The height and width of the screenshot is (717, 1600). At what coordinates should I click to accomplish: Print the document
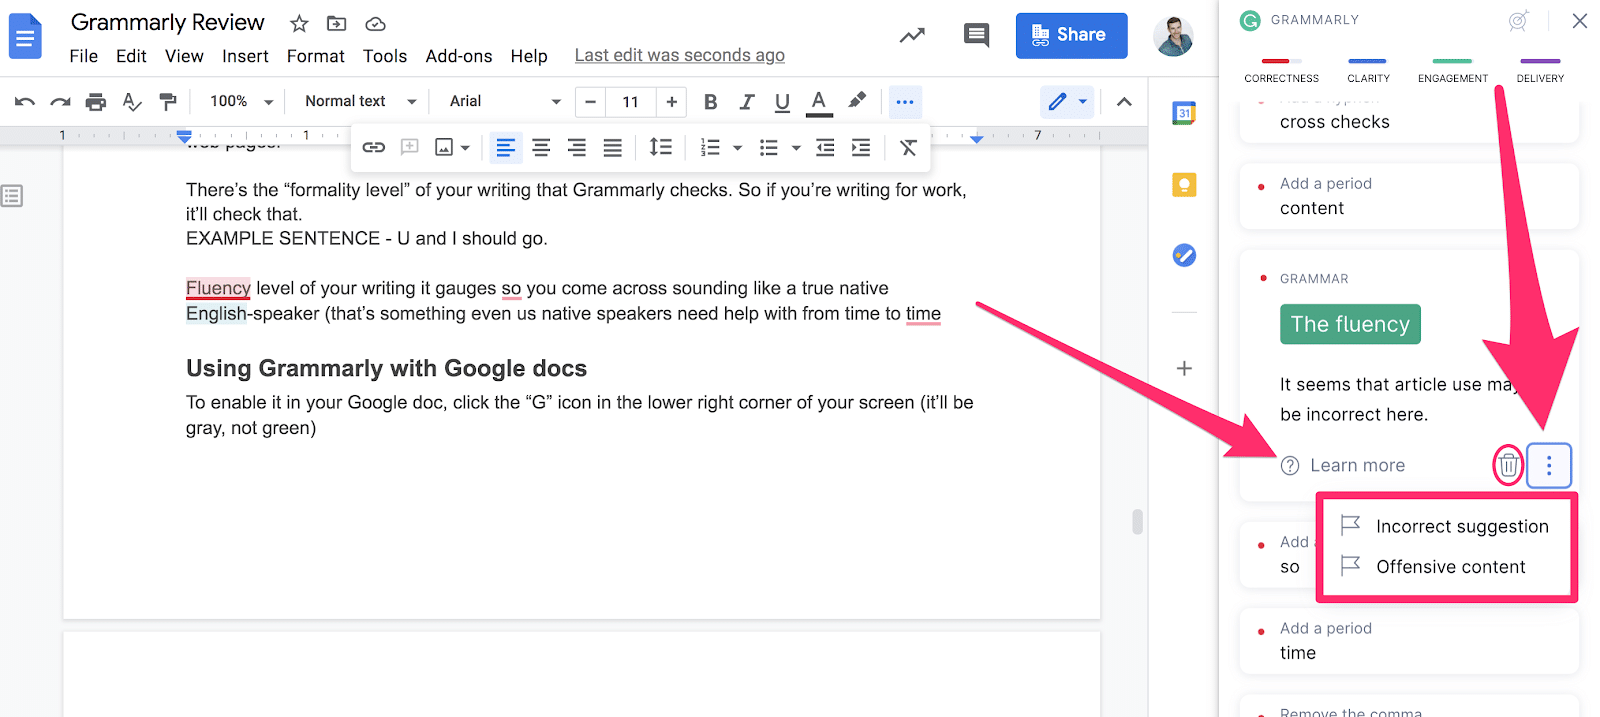pos(96,101)
